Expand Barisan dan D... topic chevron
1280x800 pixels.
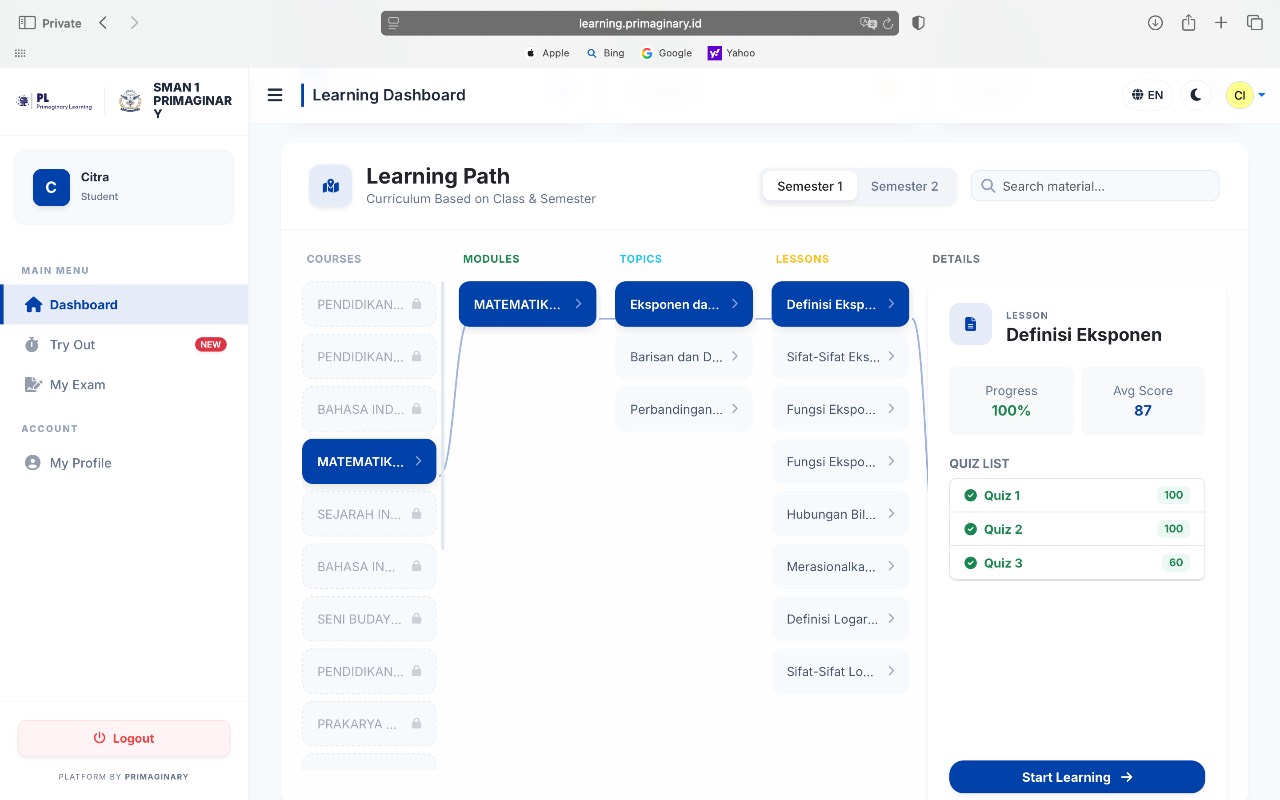tap(734, 356)
